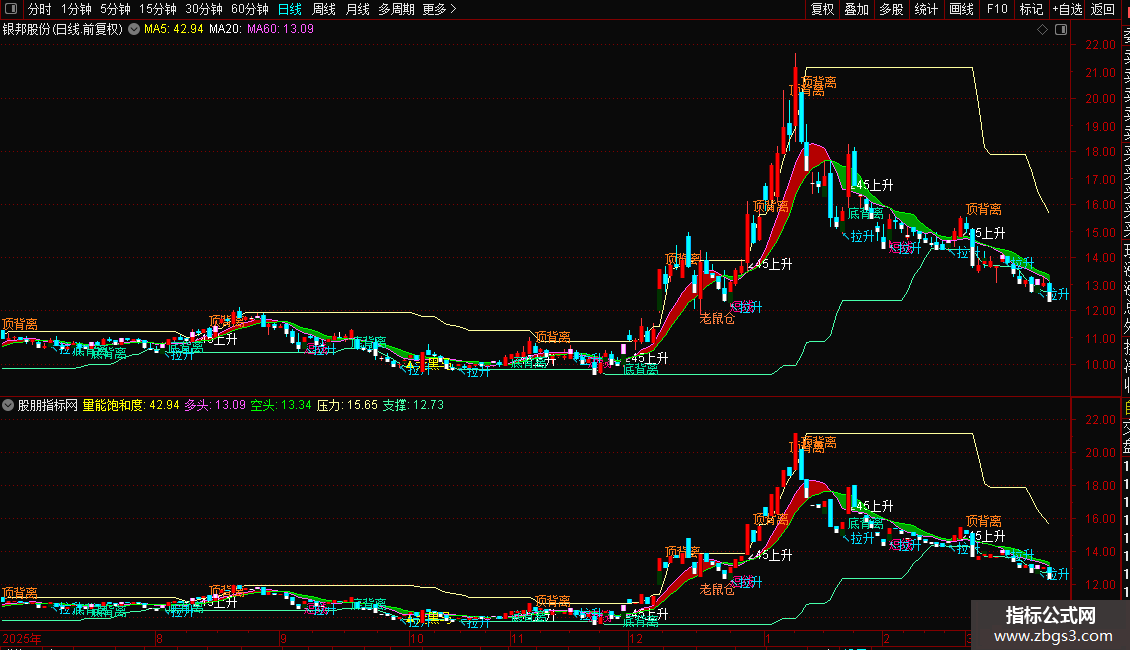Select the 60分钟 period tab
Viewport: 1130px width, 650px height.
click(x=250, y=9)
